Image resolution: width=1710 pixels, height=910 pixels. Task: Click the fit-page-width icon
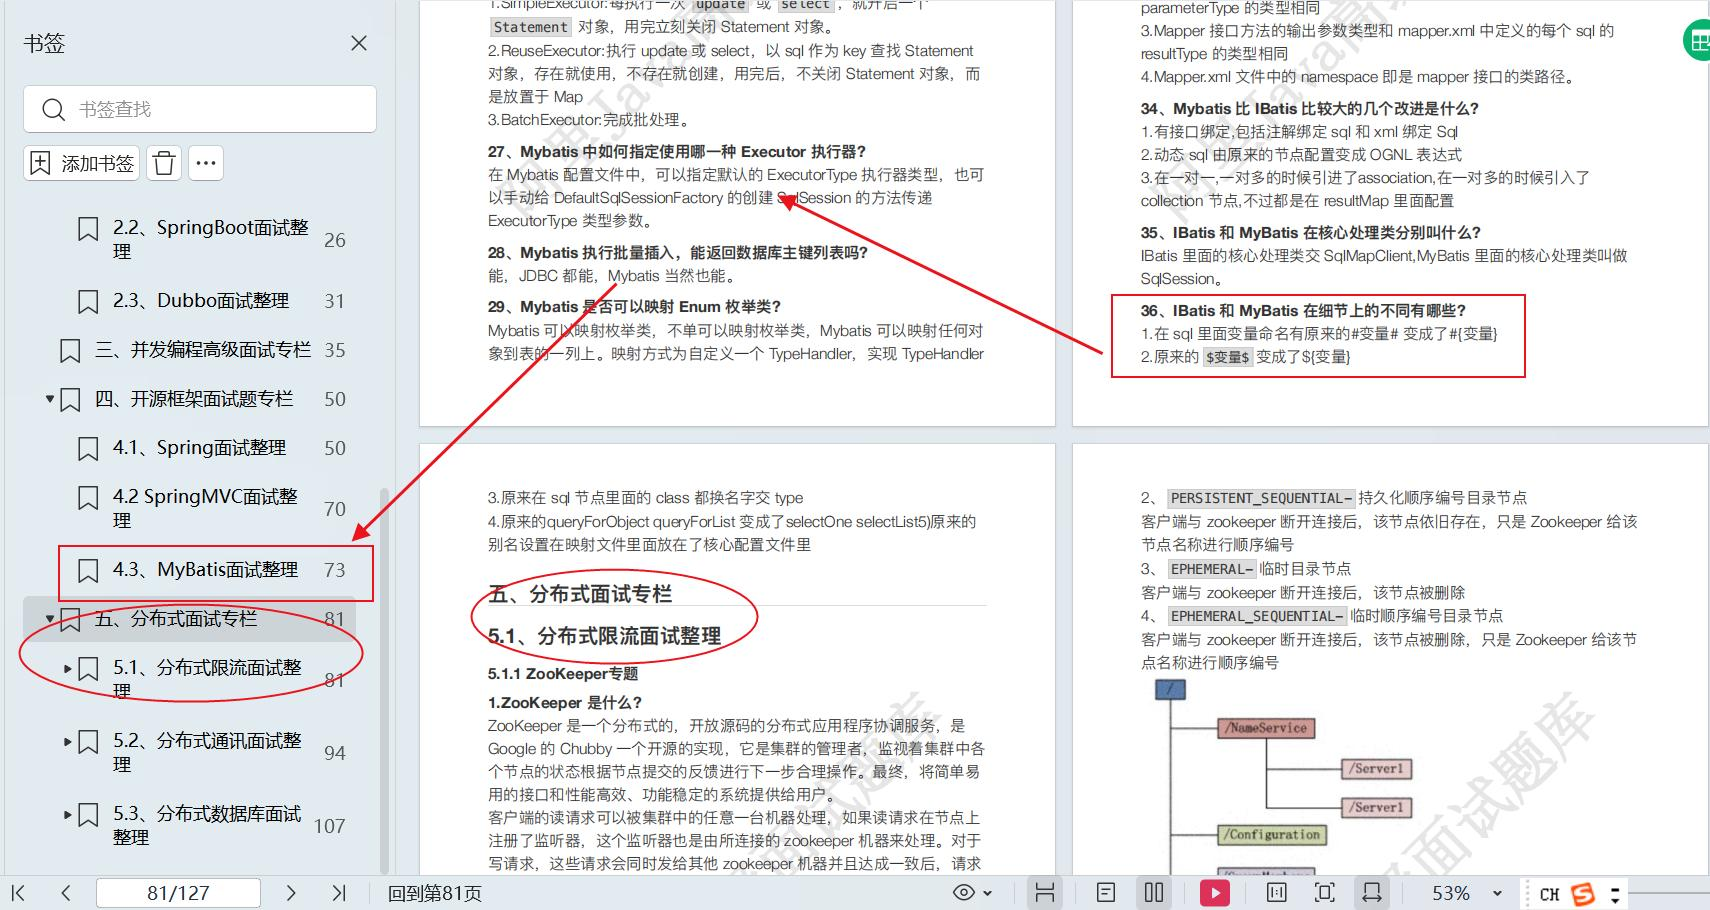[x=1277, y=893]
